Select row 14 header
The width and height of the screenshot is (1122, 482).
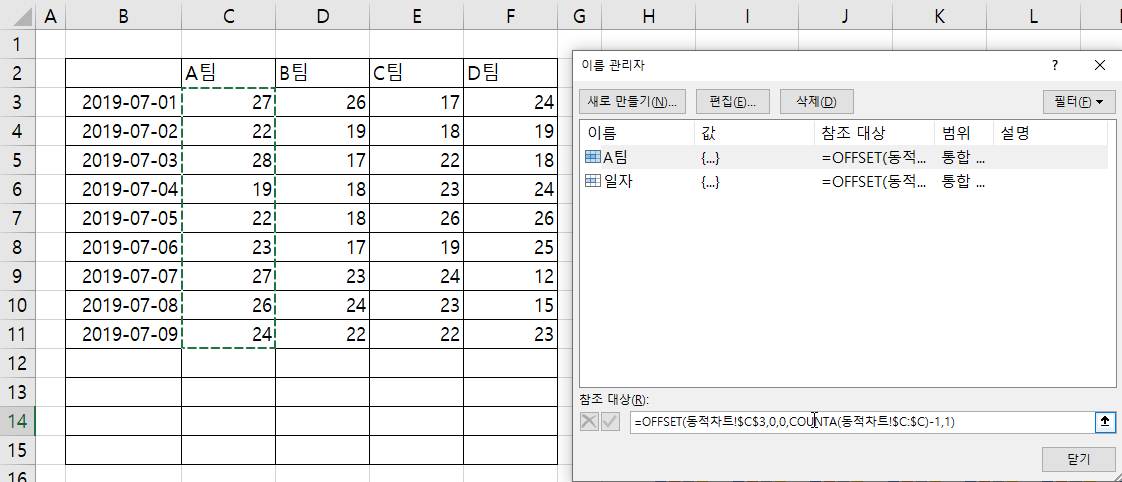[17, 421]
